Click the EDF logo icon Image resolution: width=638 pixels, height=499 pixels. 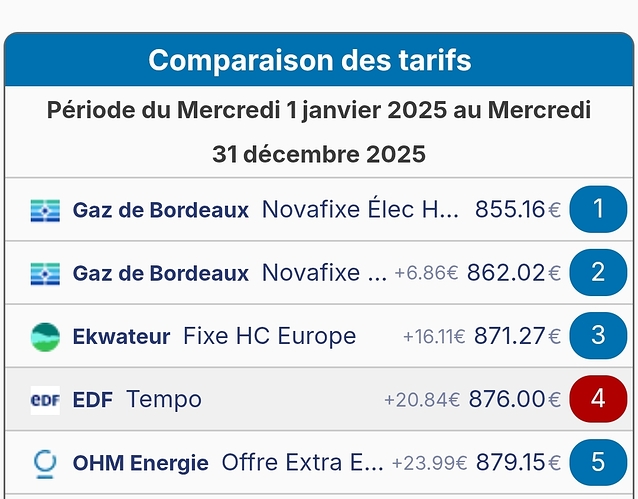tap(45, 399)
